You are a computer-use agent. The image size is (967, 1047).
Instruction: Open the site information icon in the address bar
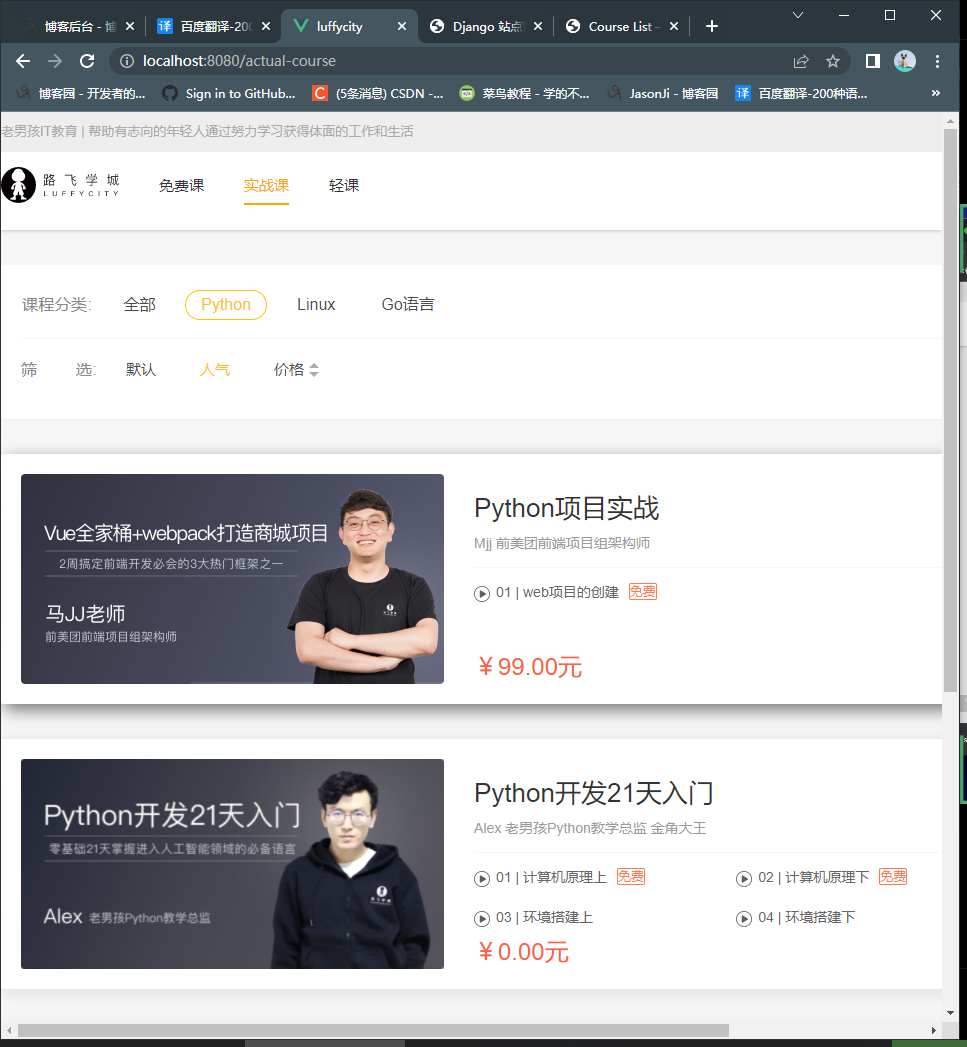[126, 61]
